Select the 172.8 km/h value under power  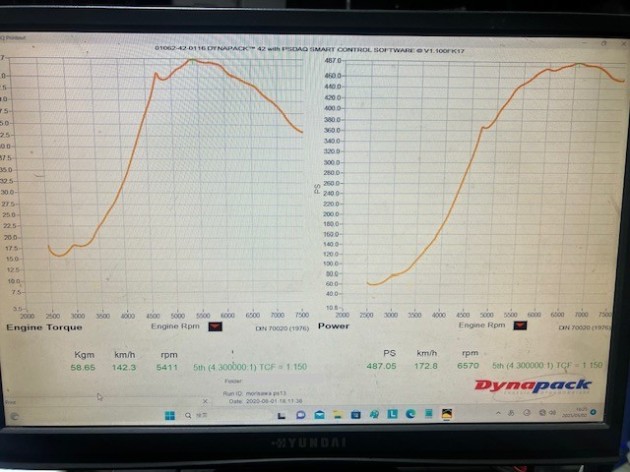pyautogui.click(x=426, y=366)
